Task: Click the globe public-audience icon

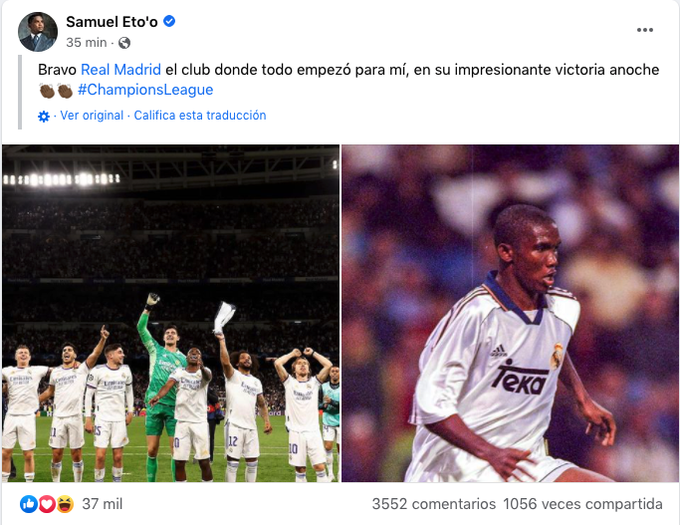Action: tap(124, 43)
